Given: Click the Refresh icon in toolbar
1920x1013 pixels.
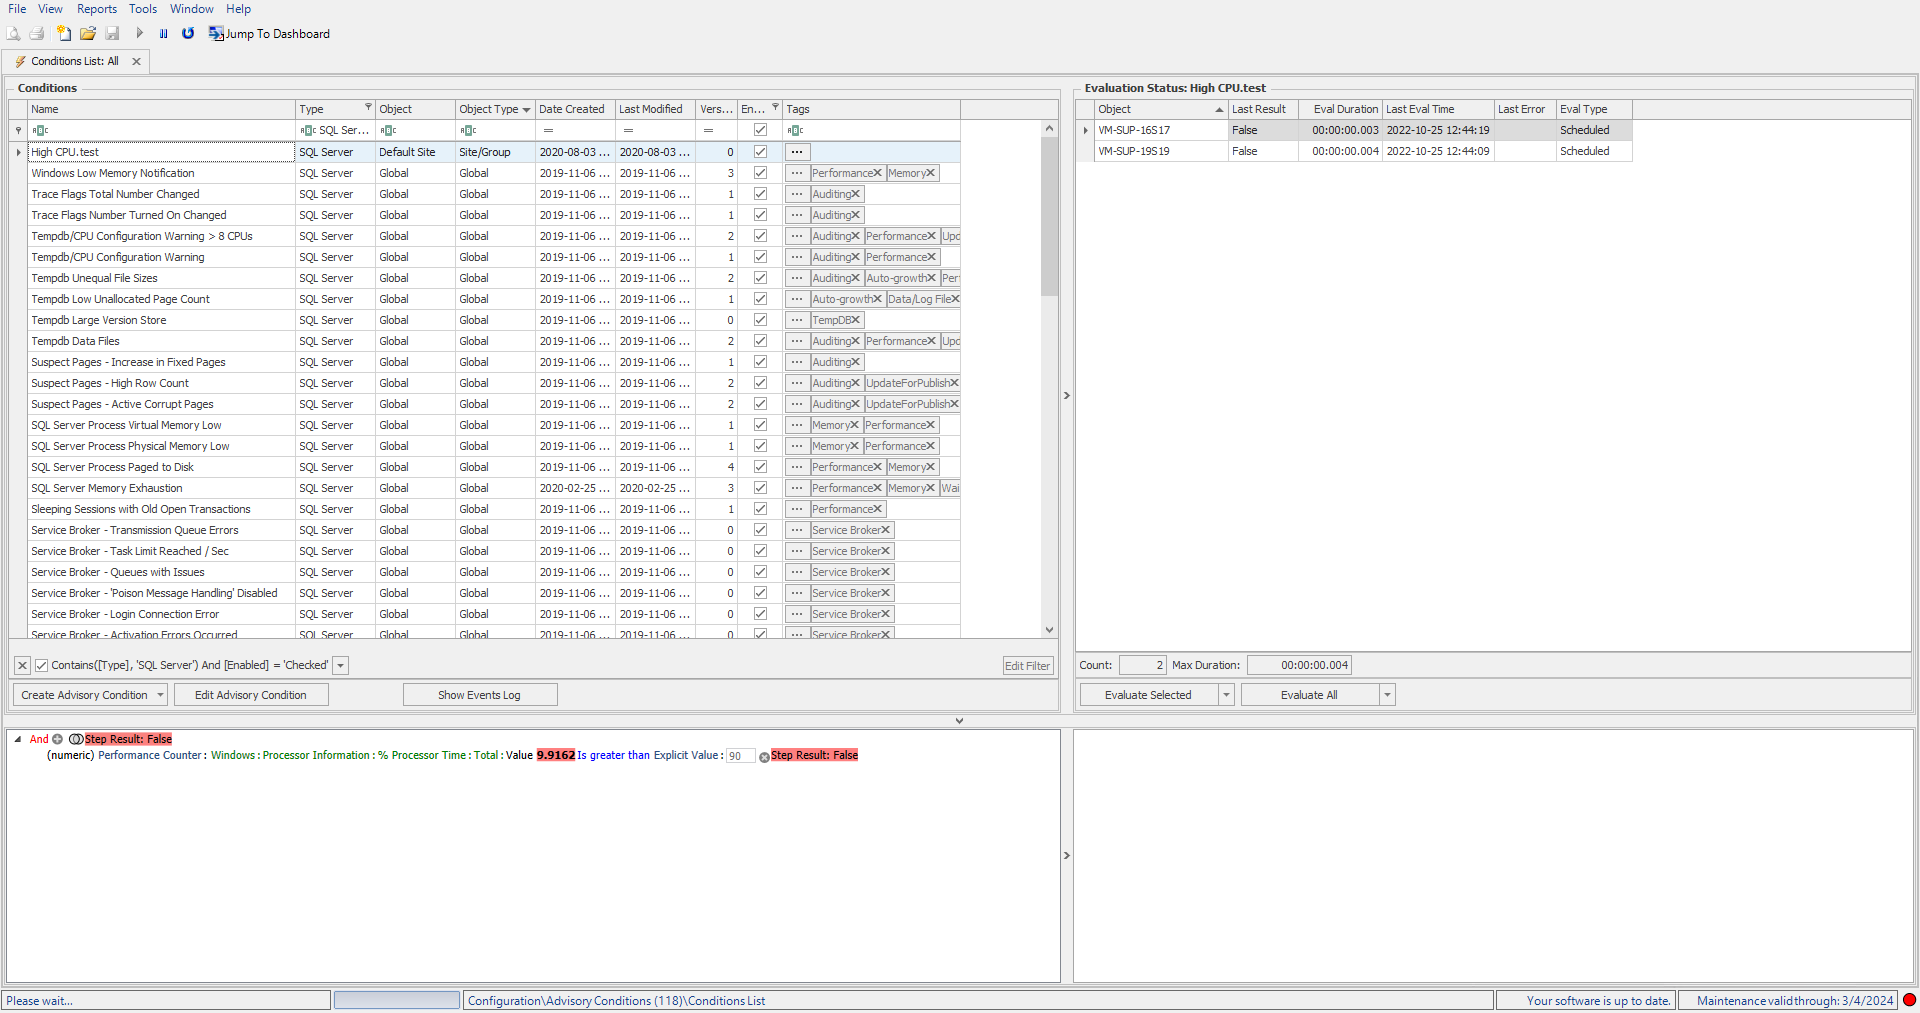Looking at the screenshot, I should point(188,34).
